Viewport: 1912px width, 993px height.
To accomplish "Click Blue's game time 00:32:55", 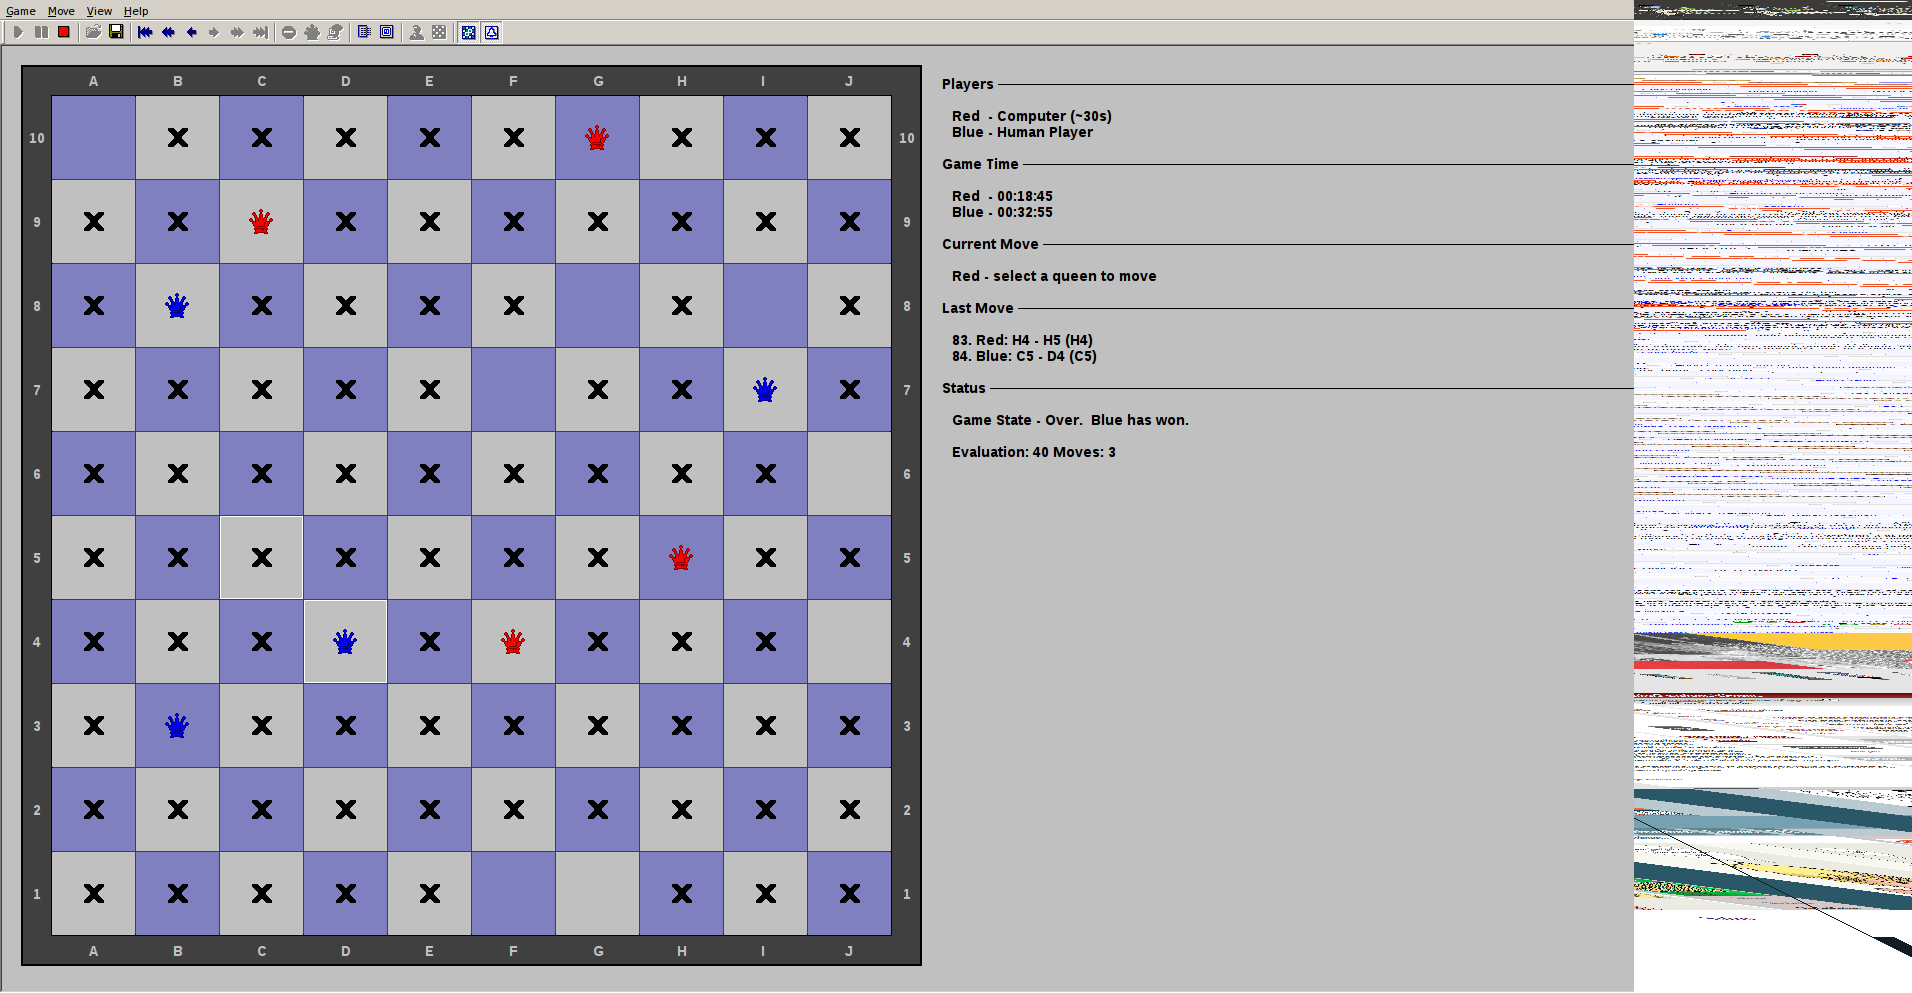I will pos(1002,212).
